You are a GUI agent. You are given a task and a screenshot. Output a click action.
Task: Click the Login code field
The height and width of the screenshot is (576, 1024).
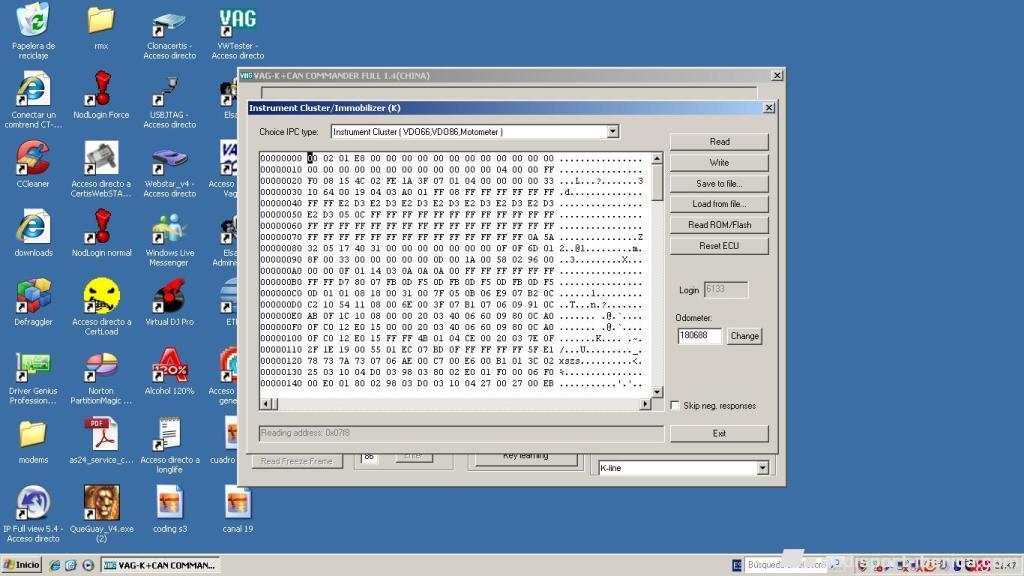[x=726, y=289]
